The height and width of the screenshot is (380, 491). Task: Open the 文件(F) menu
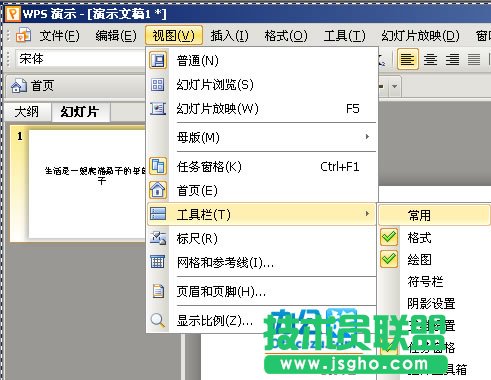point(59,36)
